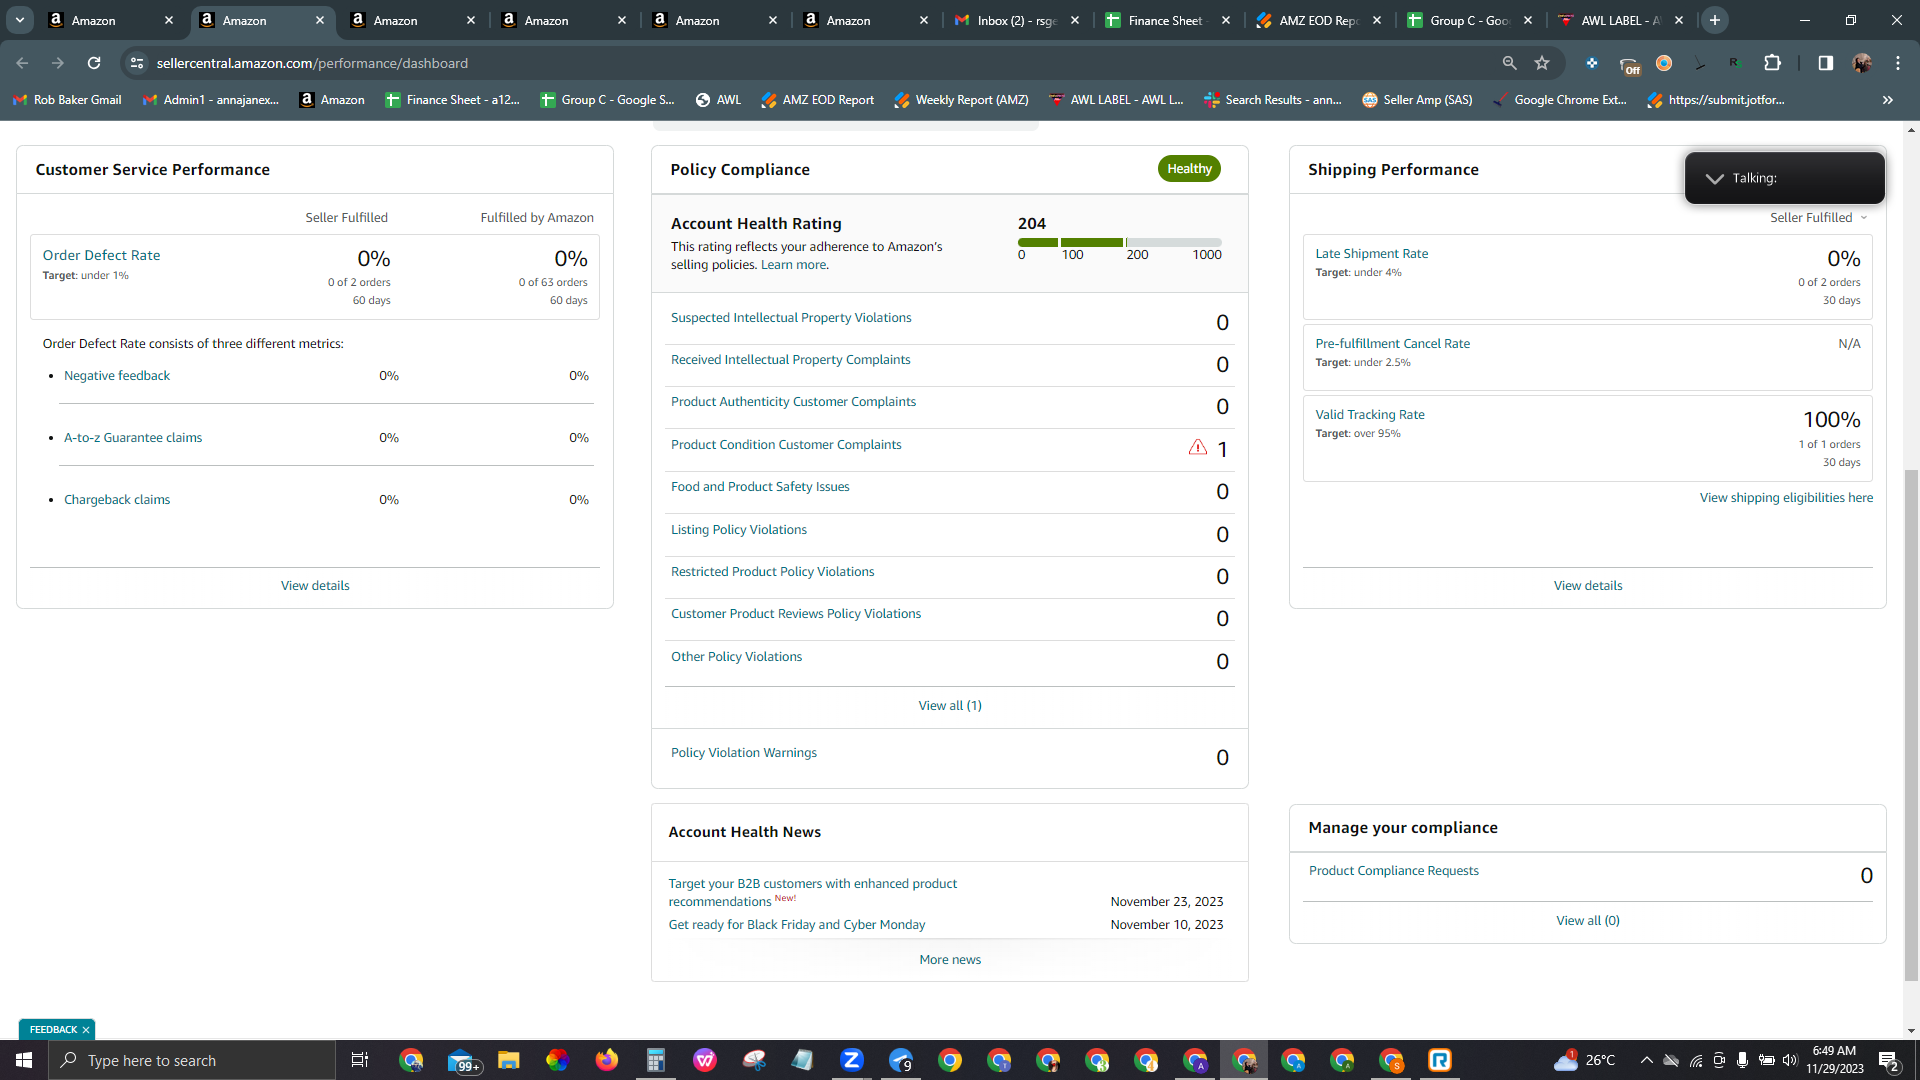Image resolution: width=1920 pixels, height=1080 pixels.
Task: Show hidden system tray icons
Action: [x=1646, y=1060]
